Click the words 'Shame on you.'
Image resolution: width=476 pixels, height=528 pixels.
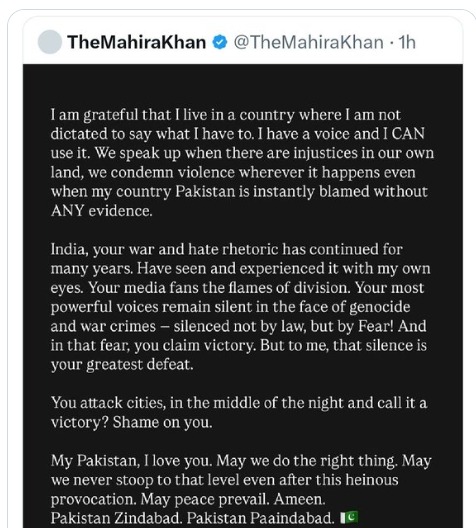tap(163, 422)
